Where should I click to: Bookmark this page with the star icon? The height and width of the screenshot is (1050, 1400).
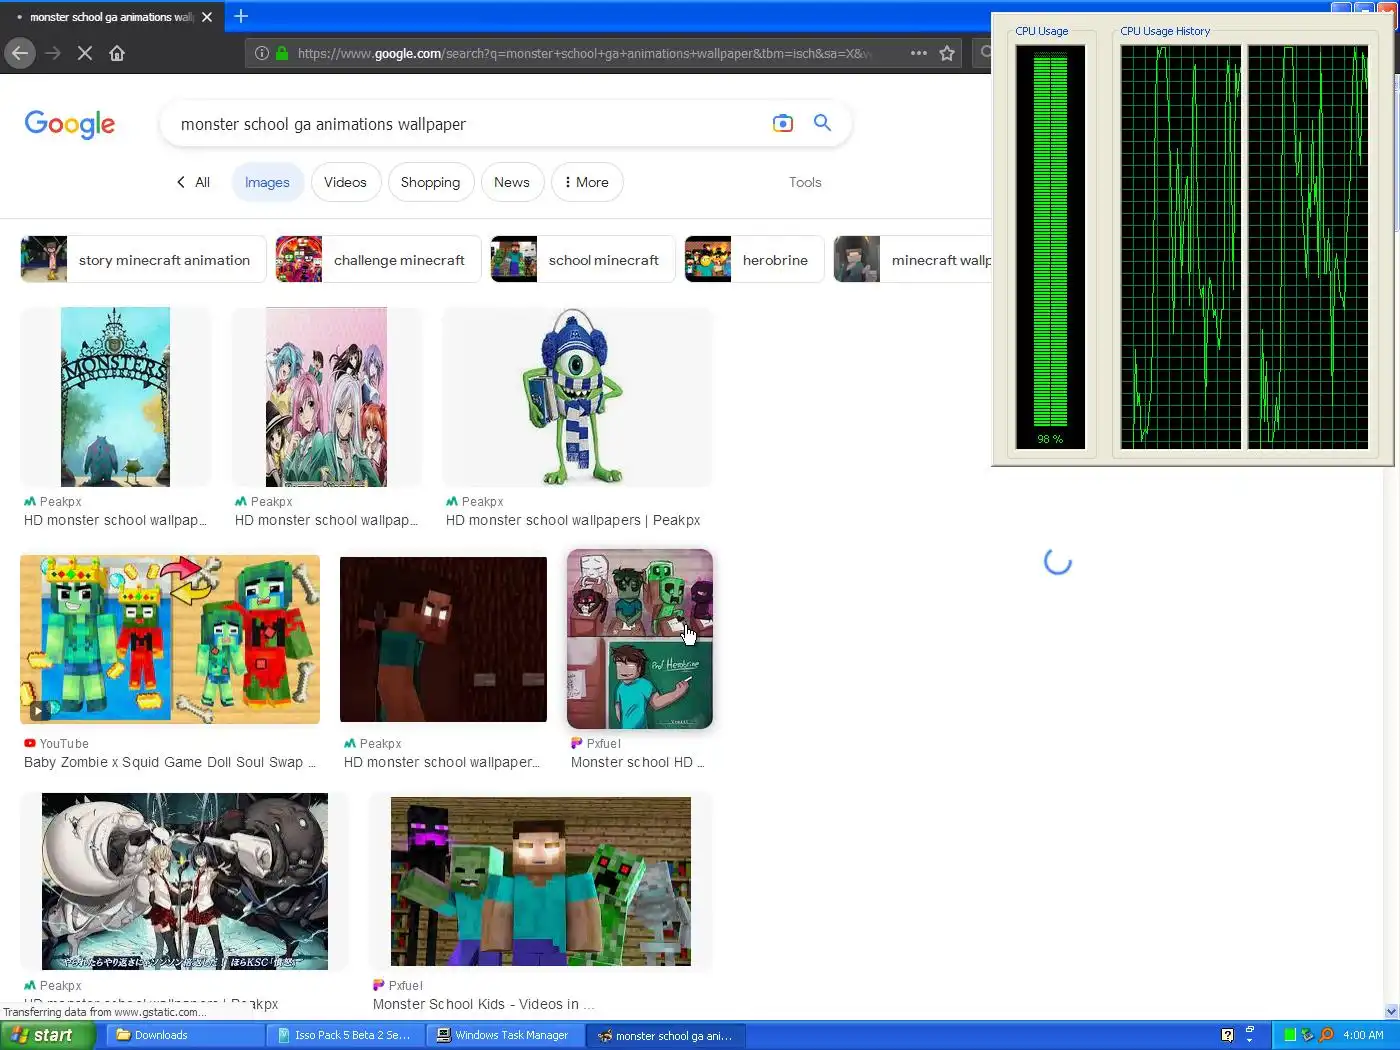coord(947,53)
